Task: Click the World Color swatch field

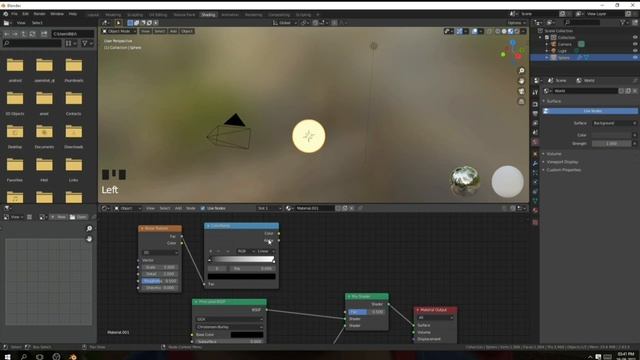Action: pyautogui.click(x=612, y=135)
